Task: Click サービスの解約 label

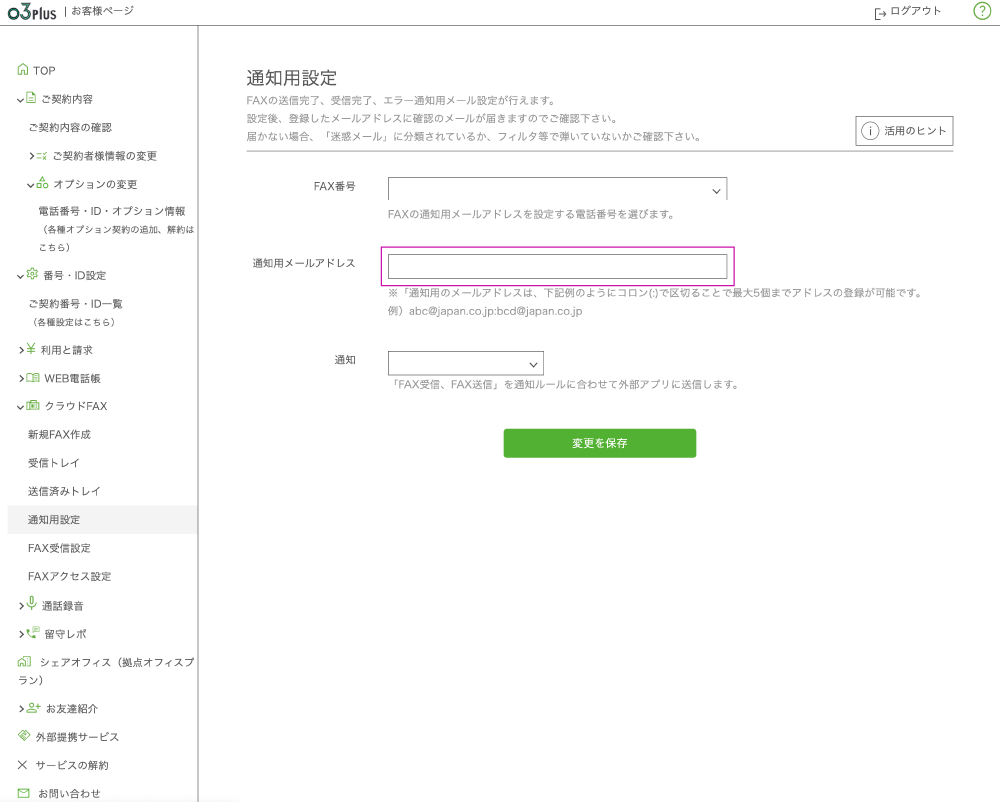Action: click(72, 765)
